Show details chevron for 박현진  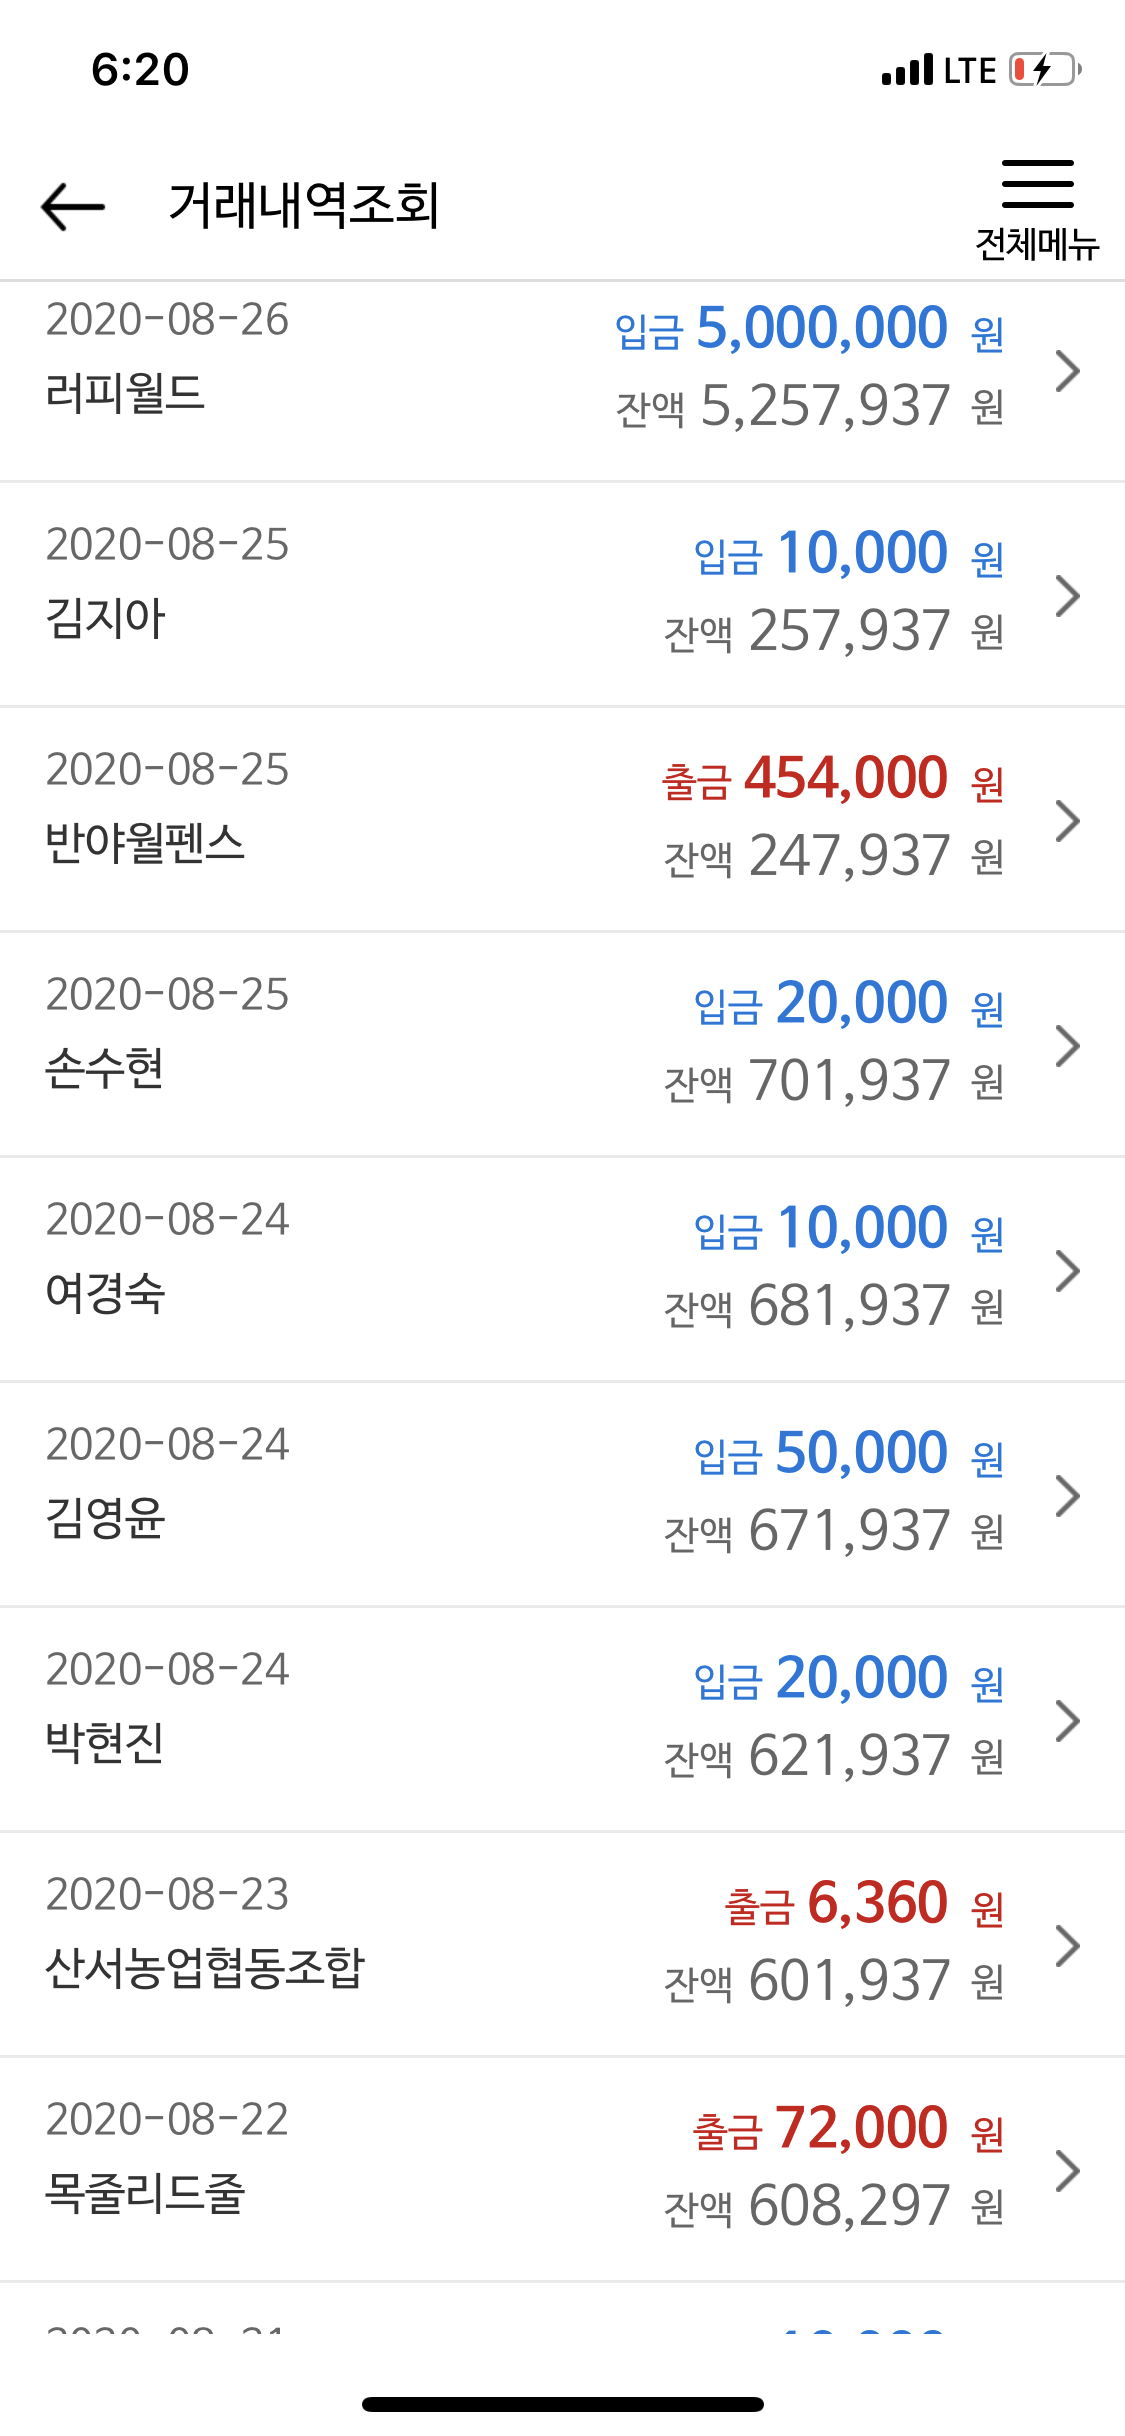click(1068, 1721)
